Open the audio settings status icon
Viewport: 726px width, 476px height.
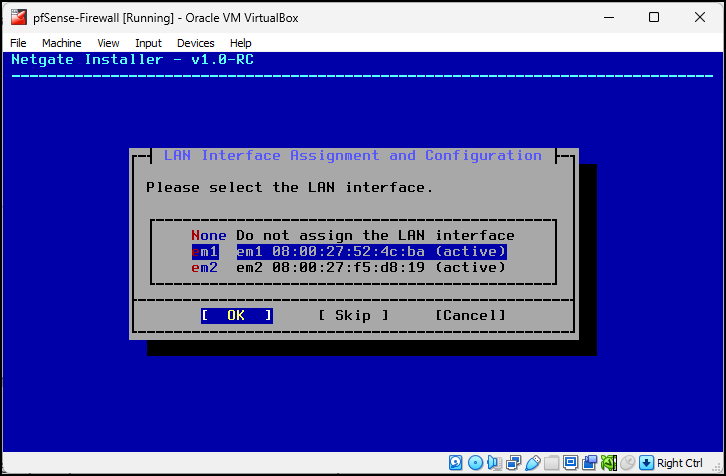point(494,463)
